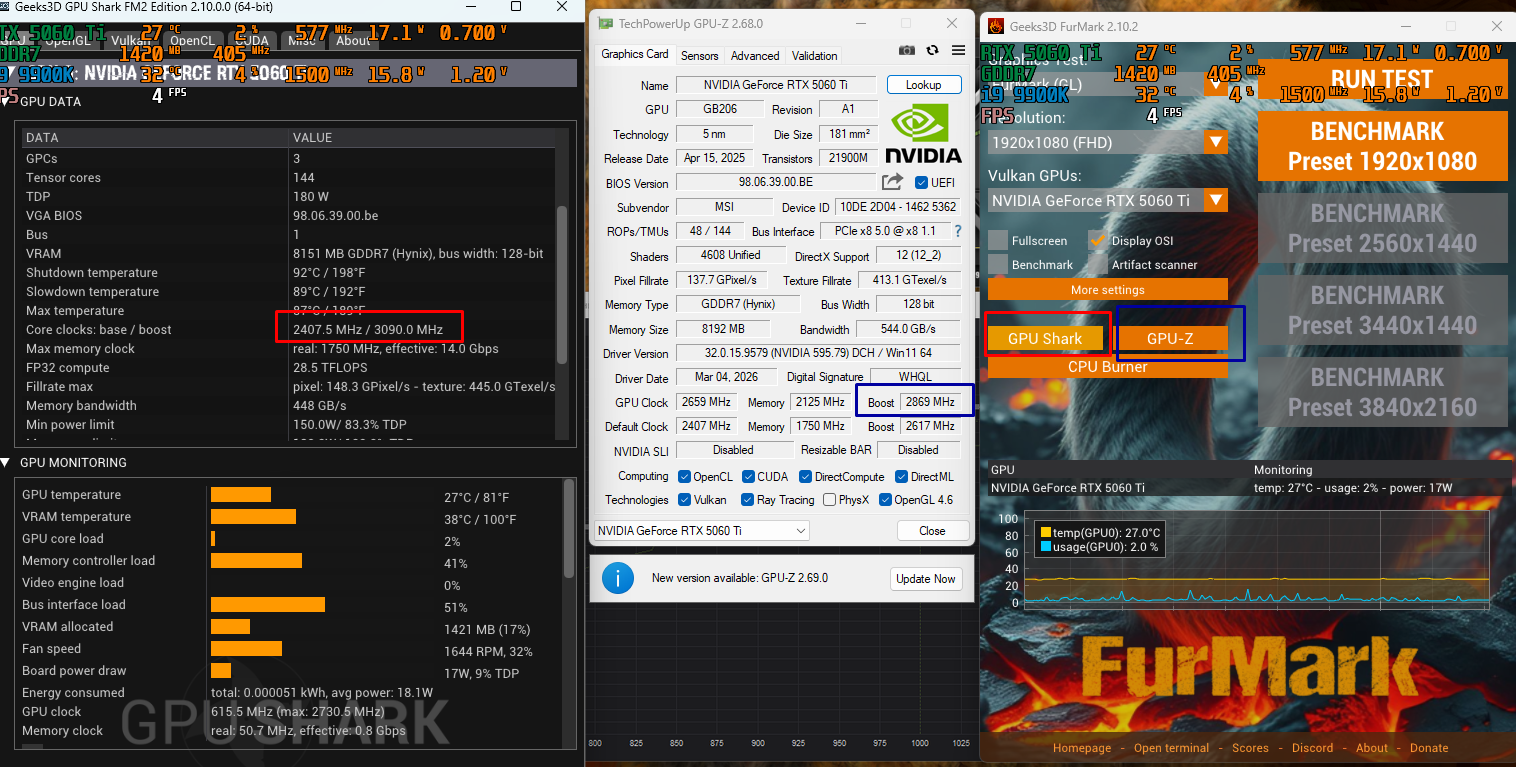The height and width of the screenshot is (767, 1516).
Task: Take a screenshot with GPU-Z camera icon
Action: point(907,50)
